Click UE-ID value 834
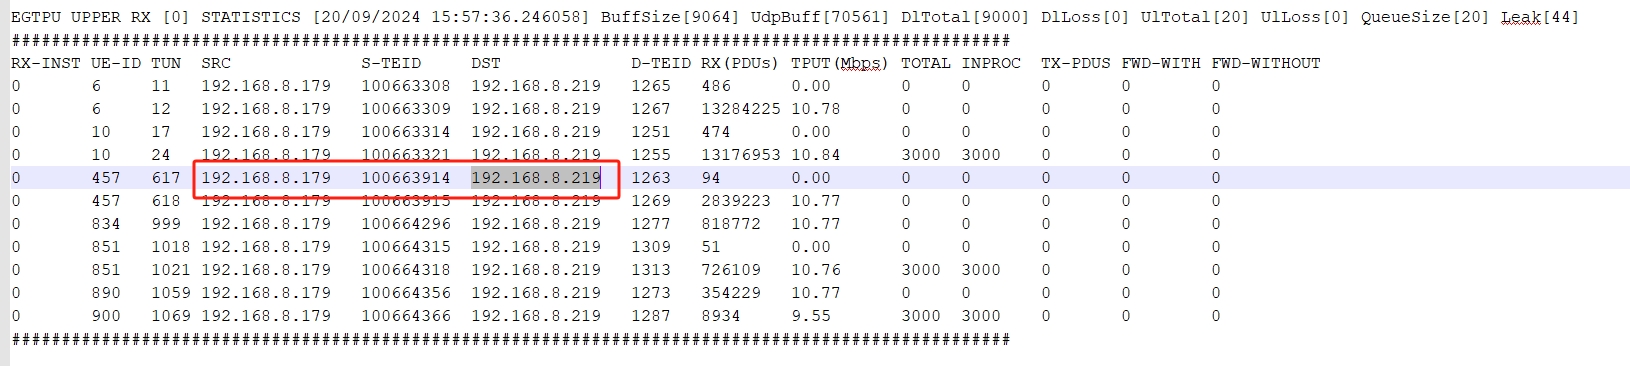This screenshot has width=1630, height=366. [x=106, y=224]
